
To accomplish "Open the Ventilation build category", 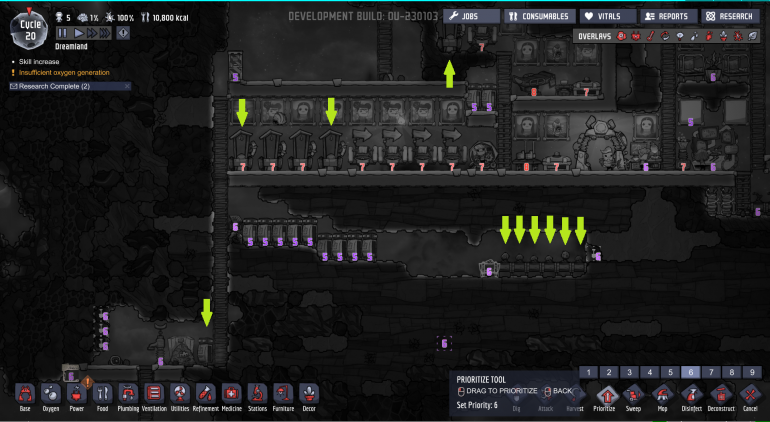I will 154,394.
